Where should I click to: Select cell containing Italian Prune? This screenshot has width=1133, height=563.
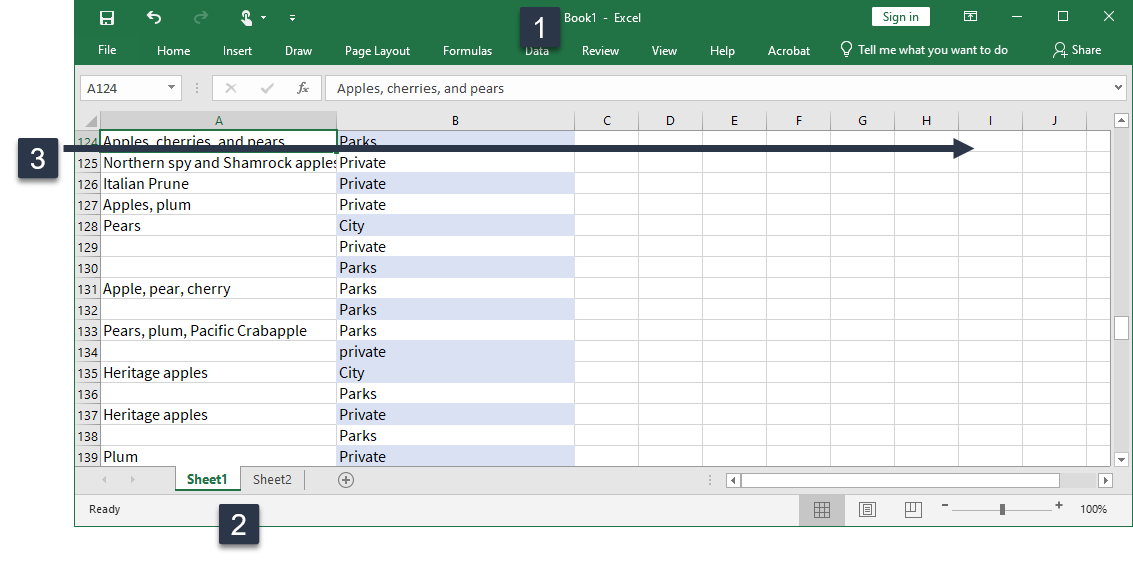(x=218, y=184)
